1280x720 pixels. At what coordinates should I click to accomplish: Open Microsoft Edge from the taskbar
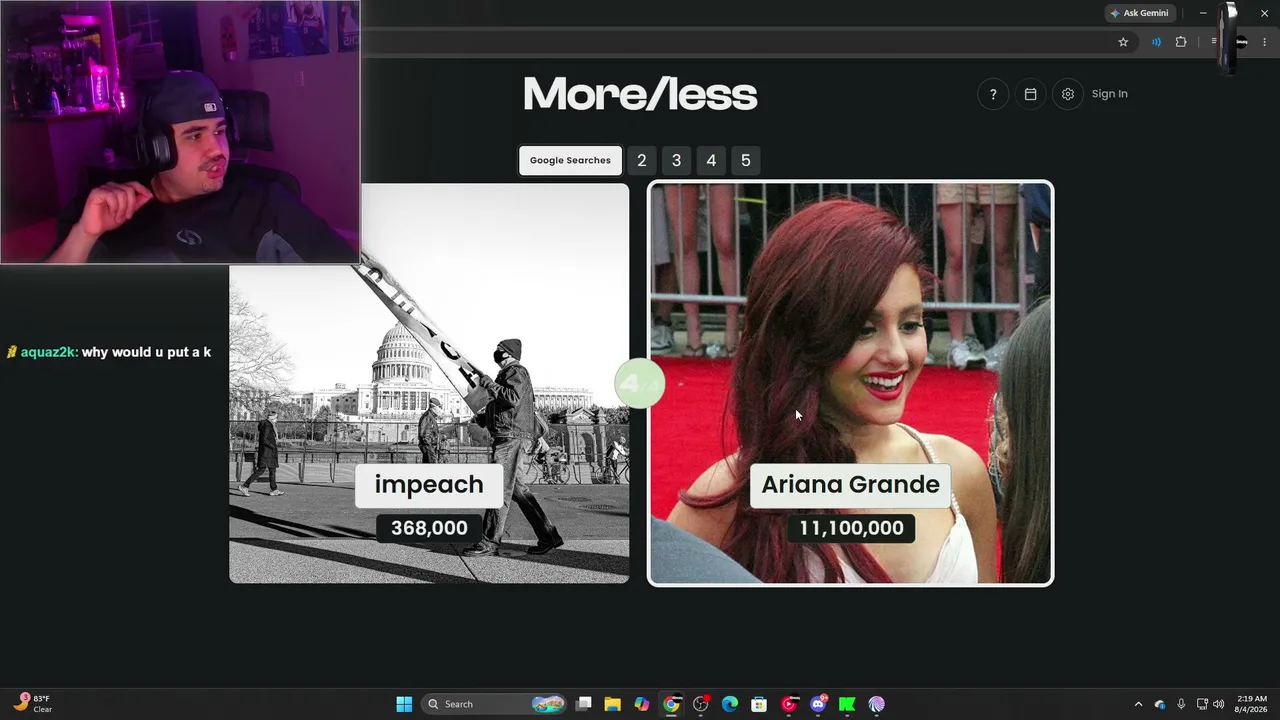point(730,704)
